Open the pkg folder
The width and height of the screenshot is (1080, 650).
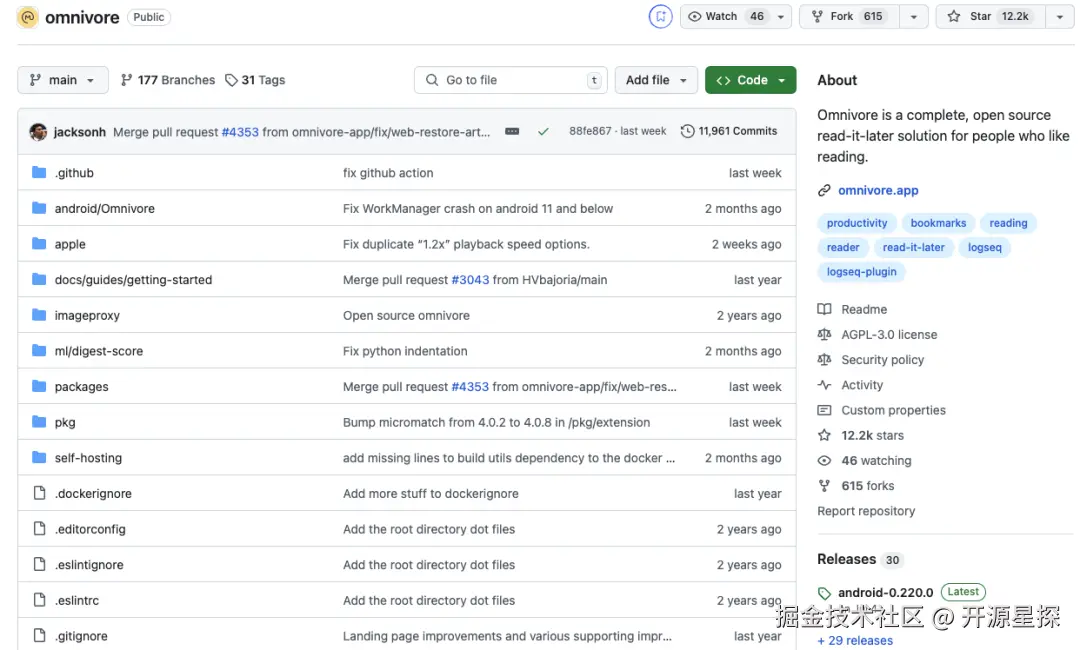pyautogui.click(x=65, y=422)
